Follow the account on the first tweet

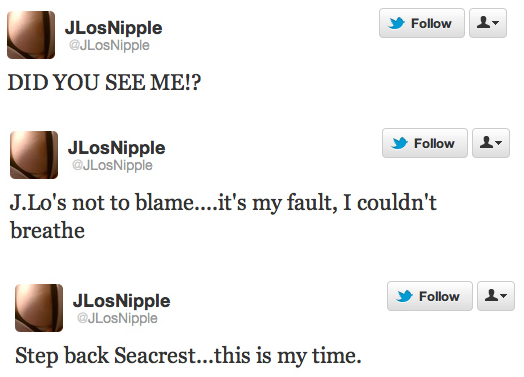pos(422,23)
